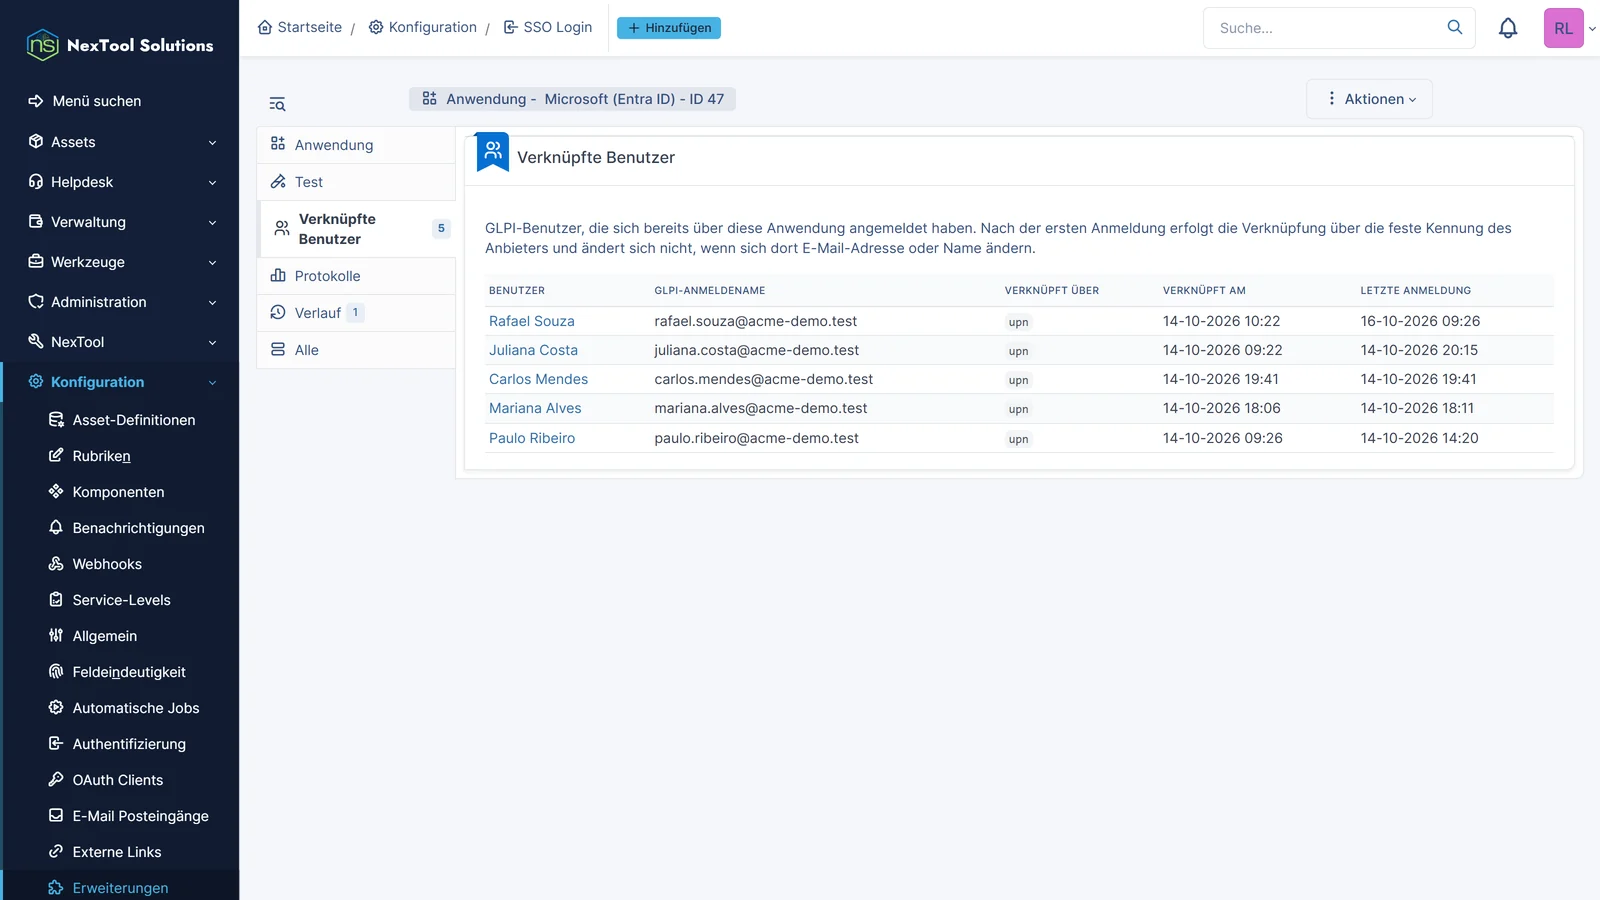Click the Hinzufügen button
The height and width of the screenshot is (900, 1600).
point(668,28)
